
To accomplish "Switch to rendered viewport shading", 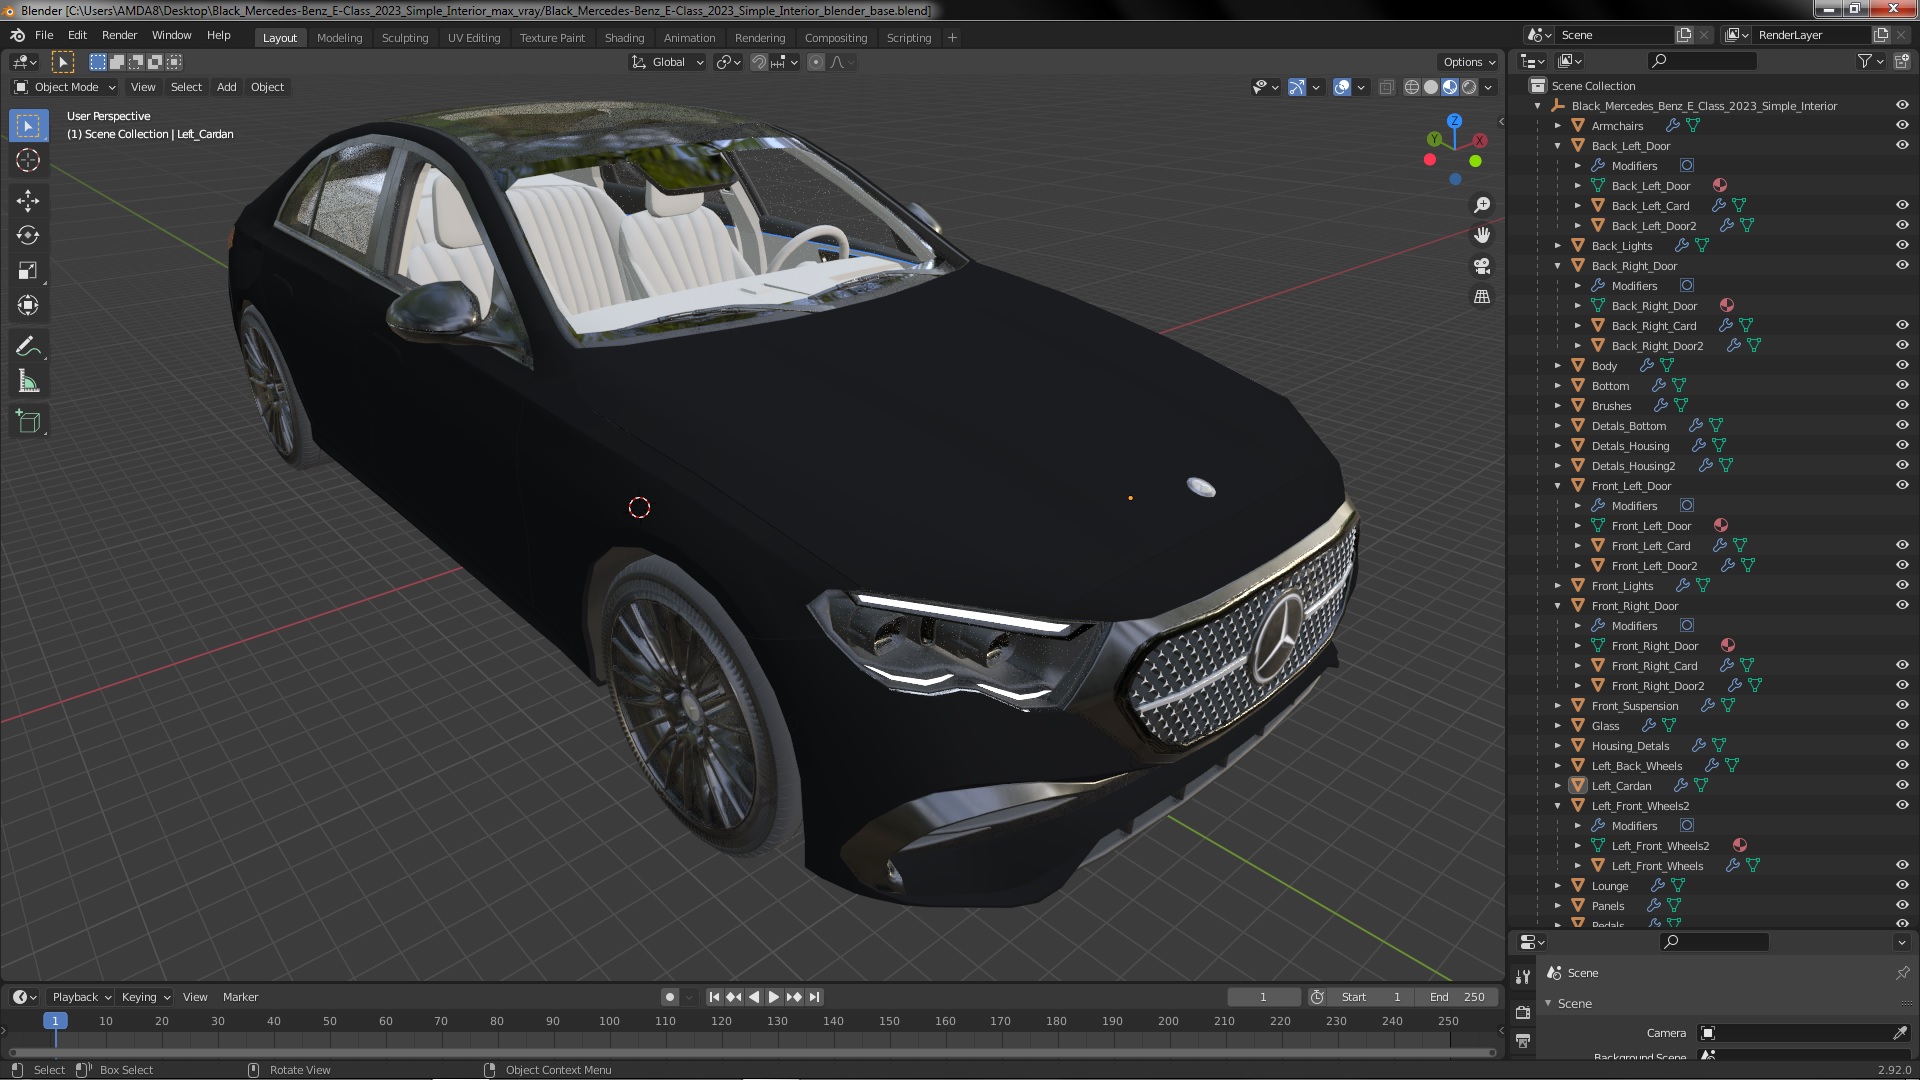I will 1469,88.
